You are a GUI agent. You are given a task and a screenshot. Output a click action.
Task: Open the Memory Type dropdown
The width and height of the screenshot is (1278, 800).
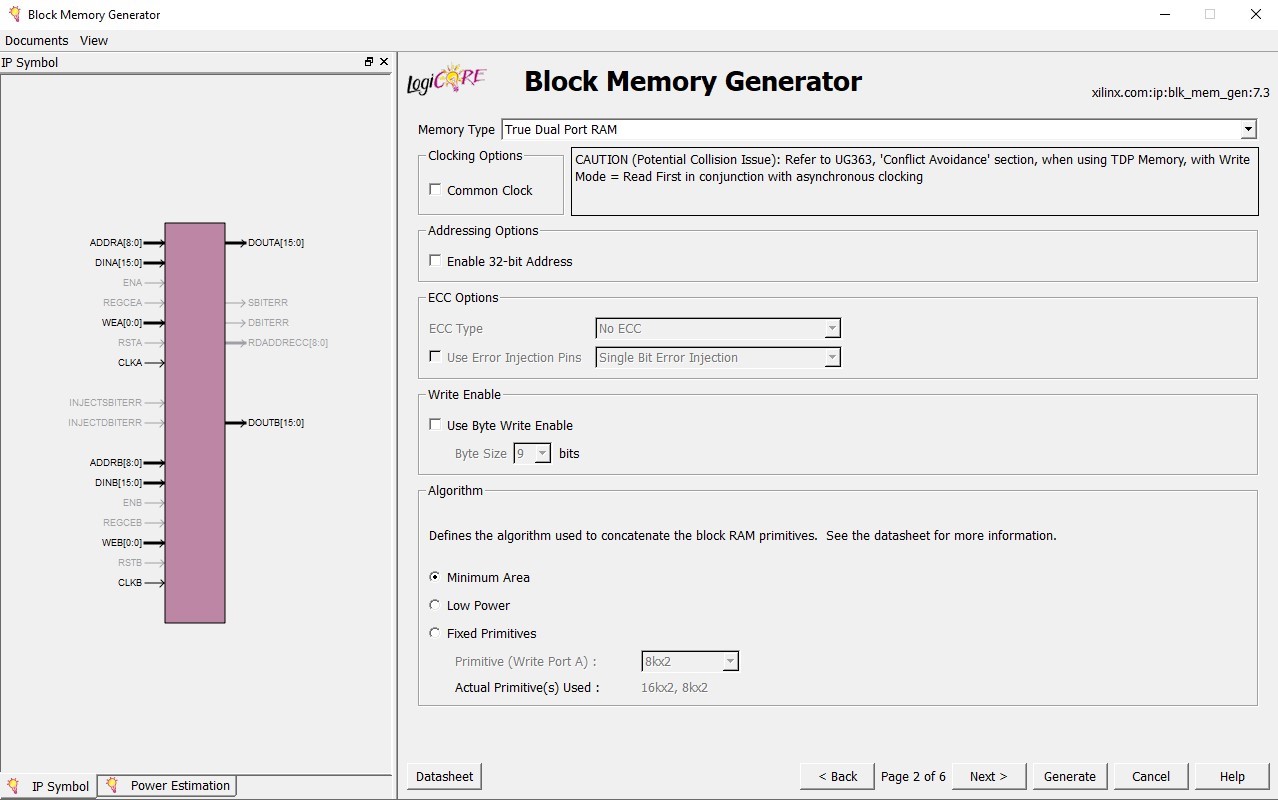click(1247, 129)
